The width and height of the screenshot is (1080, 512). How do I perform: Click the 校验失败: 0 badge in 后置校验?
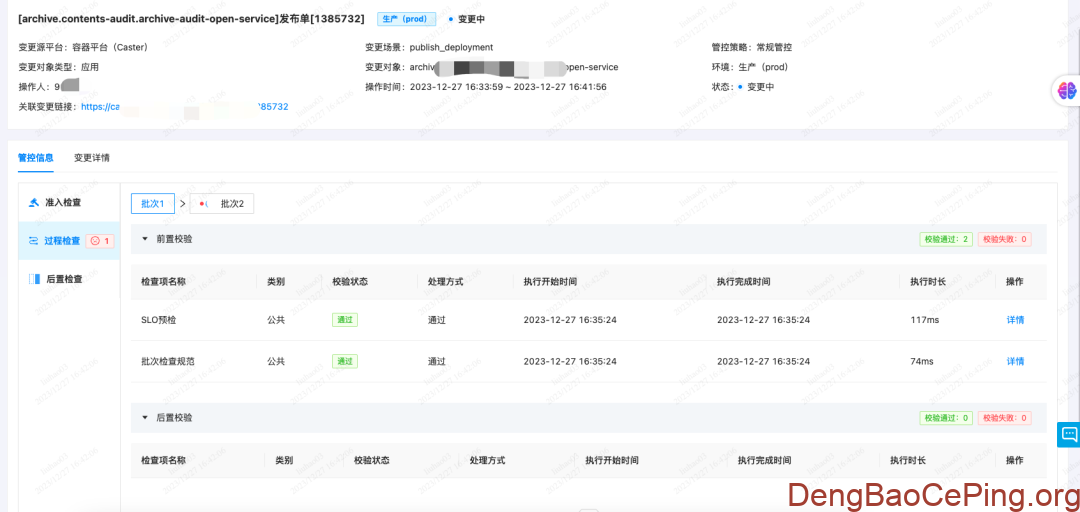click(1004, 418)
